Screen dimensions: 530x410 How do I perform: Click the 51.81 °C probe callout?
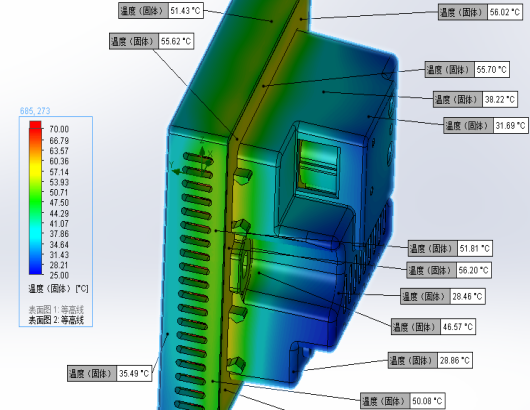pyautogui.click(x=450, y=249)
